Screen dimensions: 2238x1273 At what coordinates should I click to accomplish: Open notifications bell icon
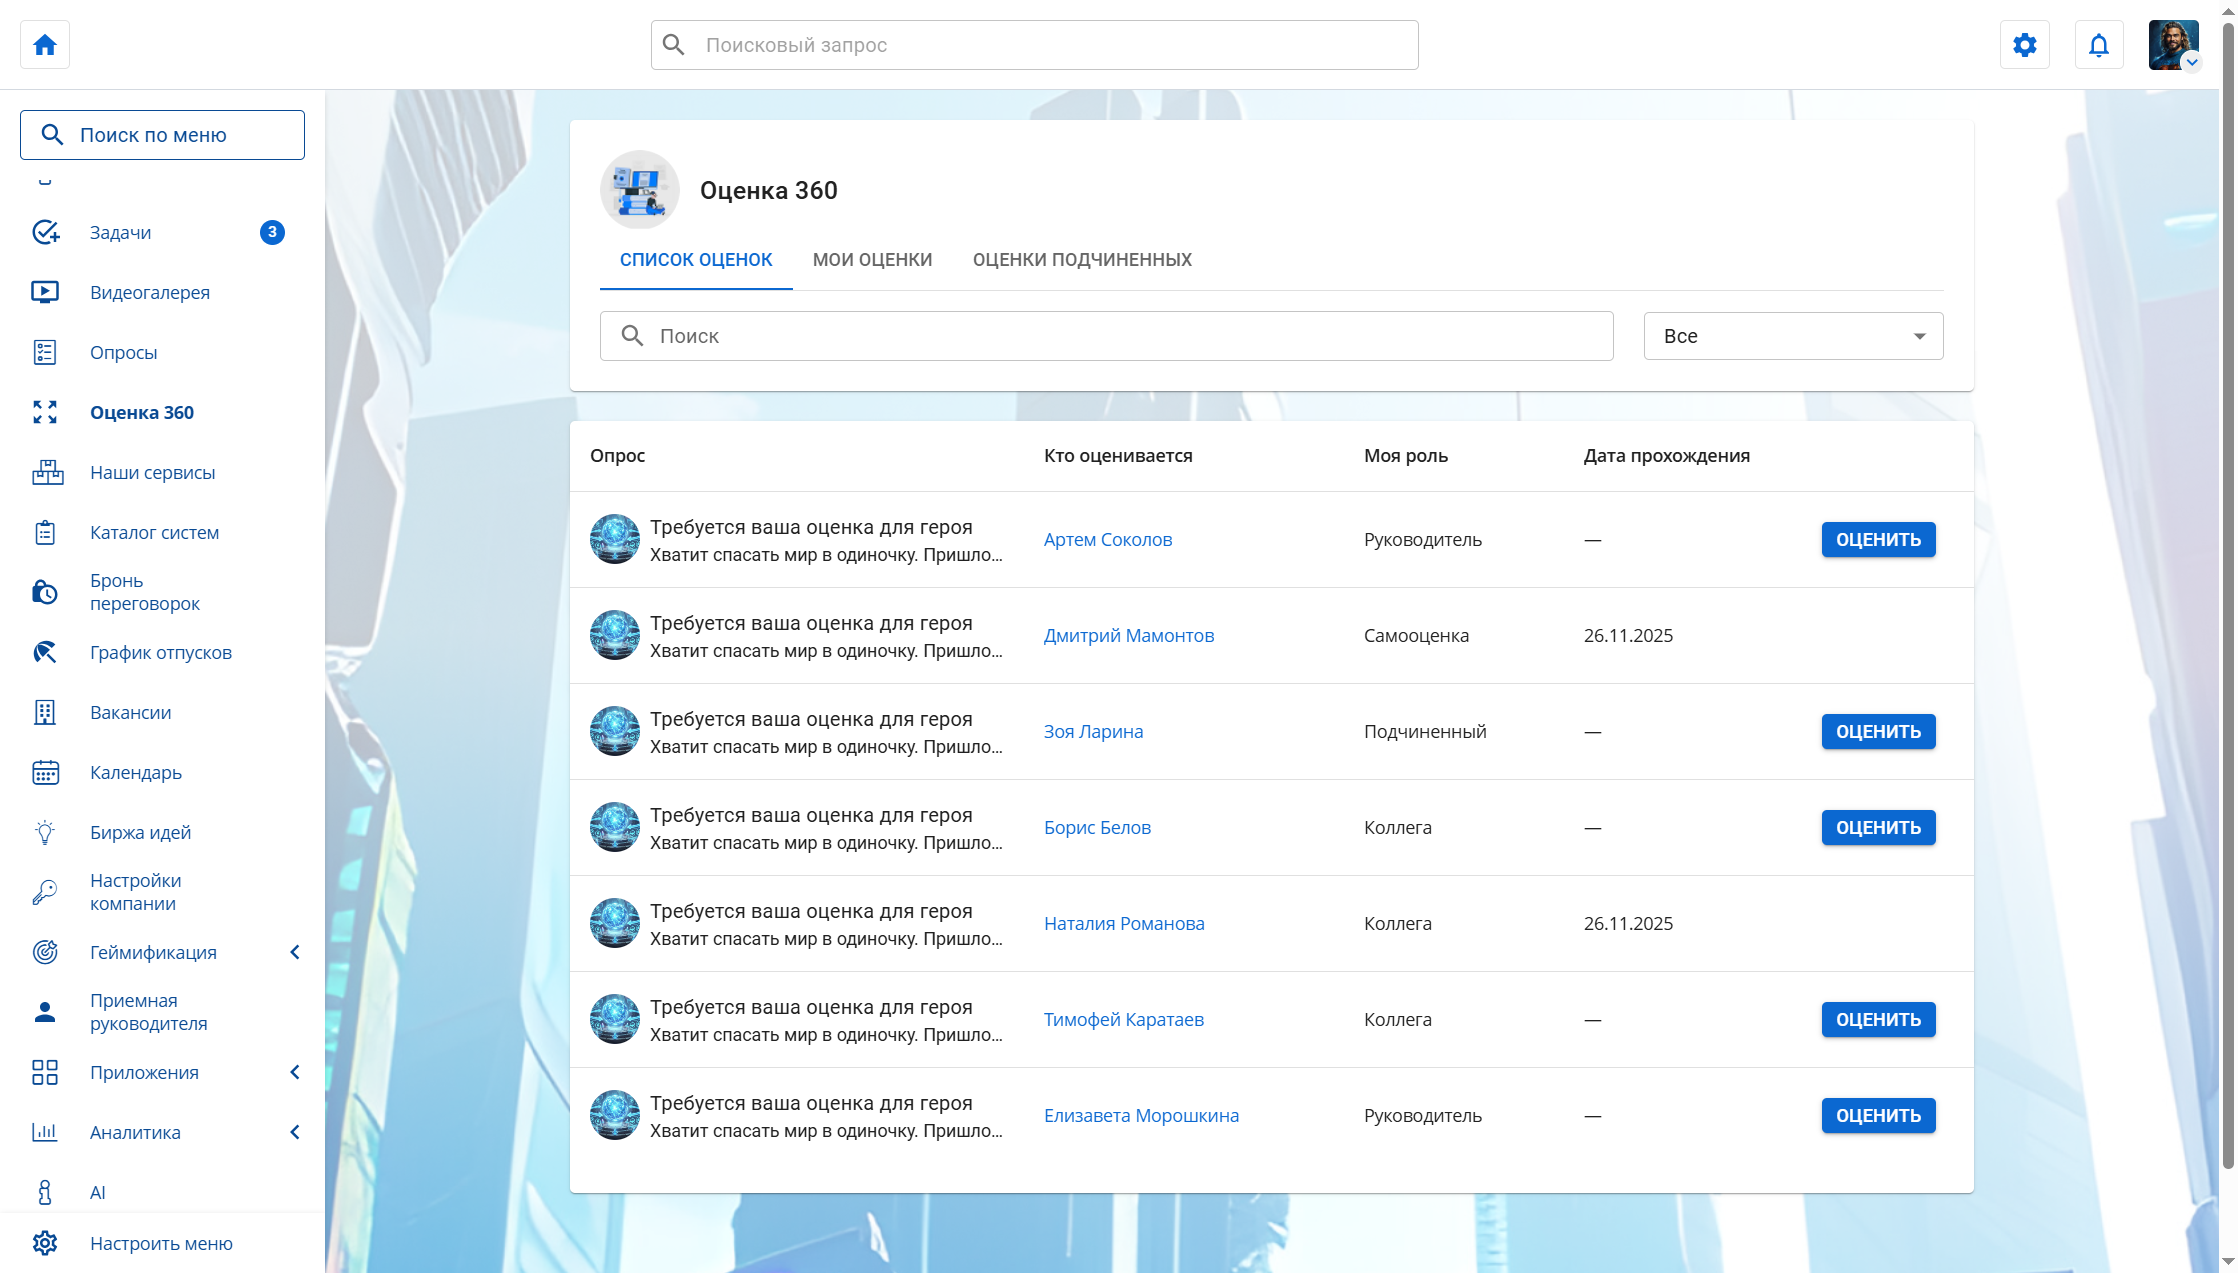(x=2098, y=45)
